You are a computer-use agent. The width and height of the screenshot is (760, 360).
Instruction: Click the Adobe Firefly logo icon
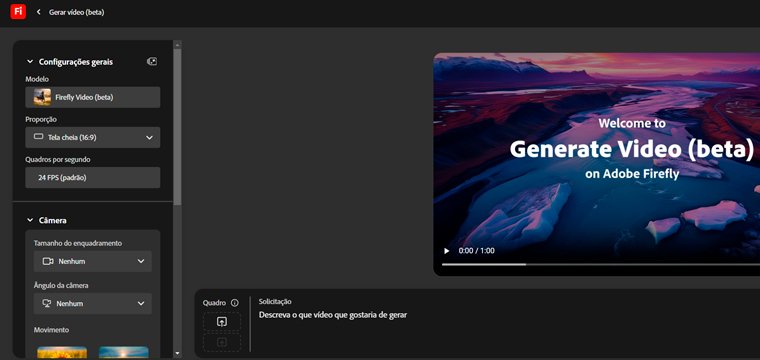click(x=18, y=12)
